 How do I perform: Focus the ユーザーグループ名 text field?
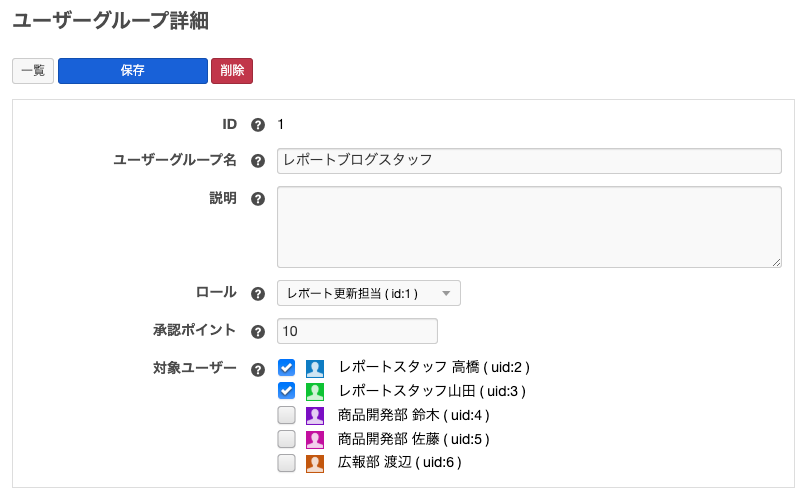tap(528, 160)
